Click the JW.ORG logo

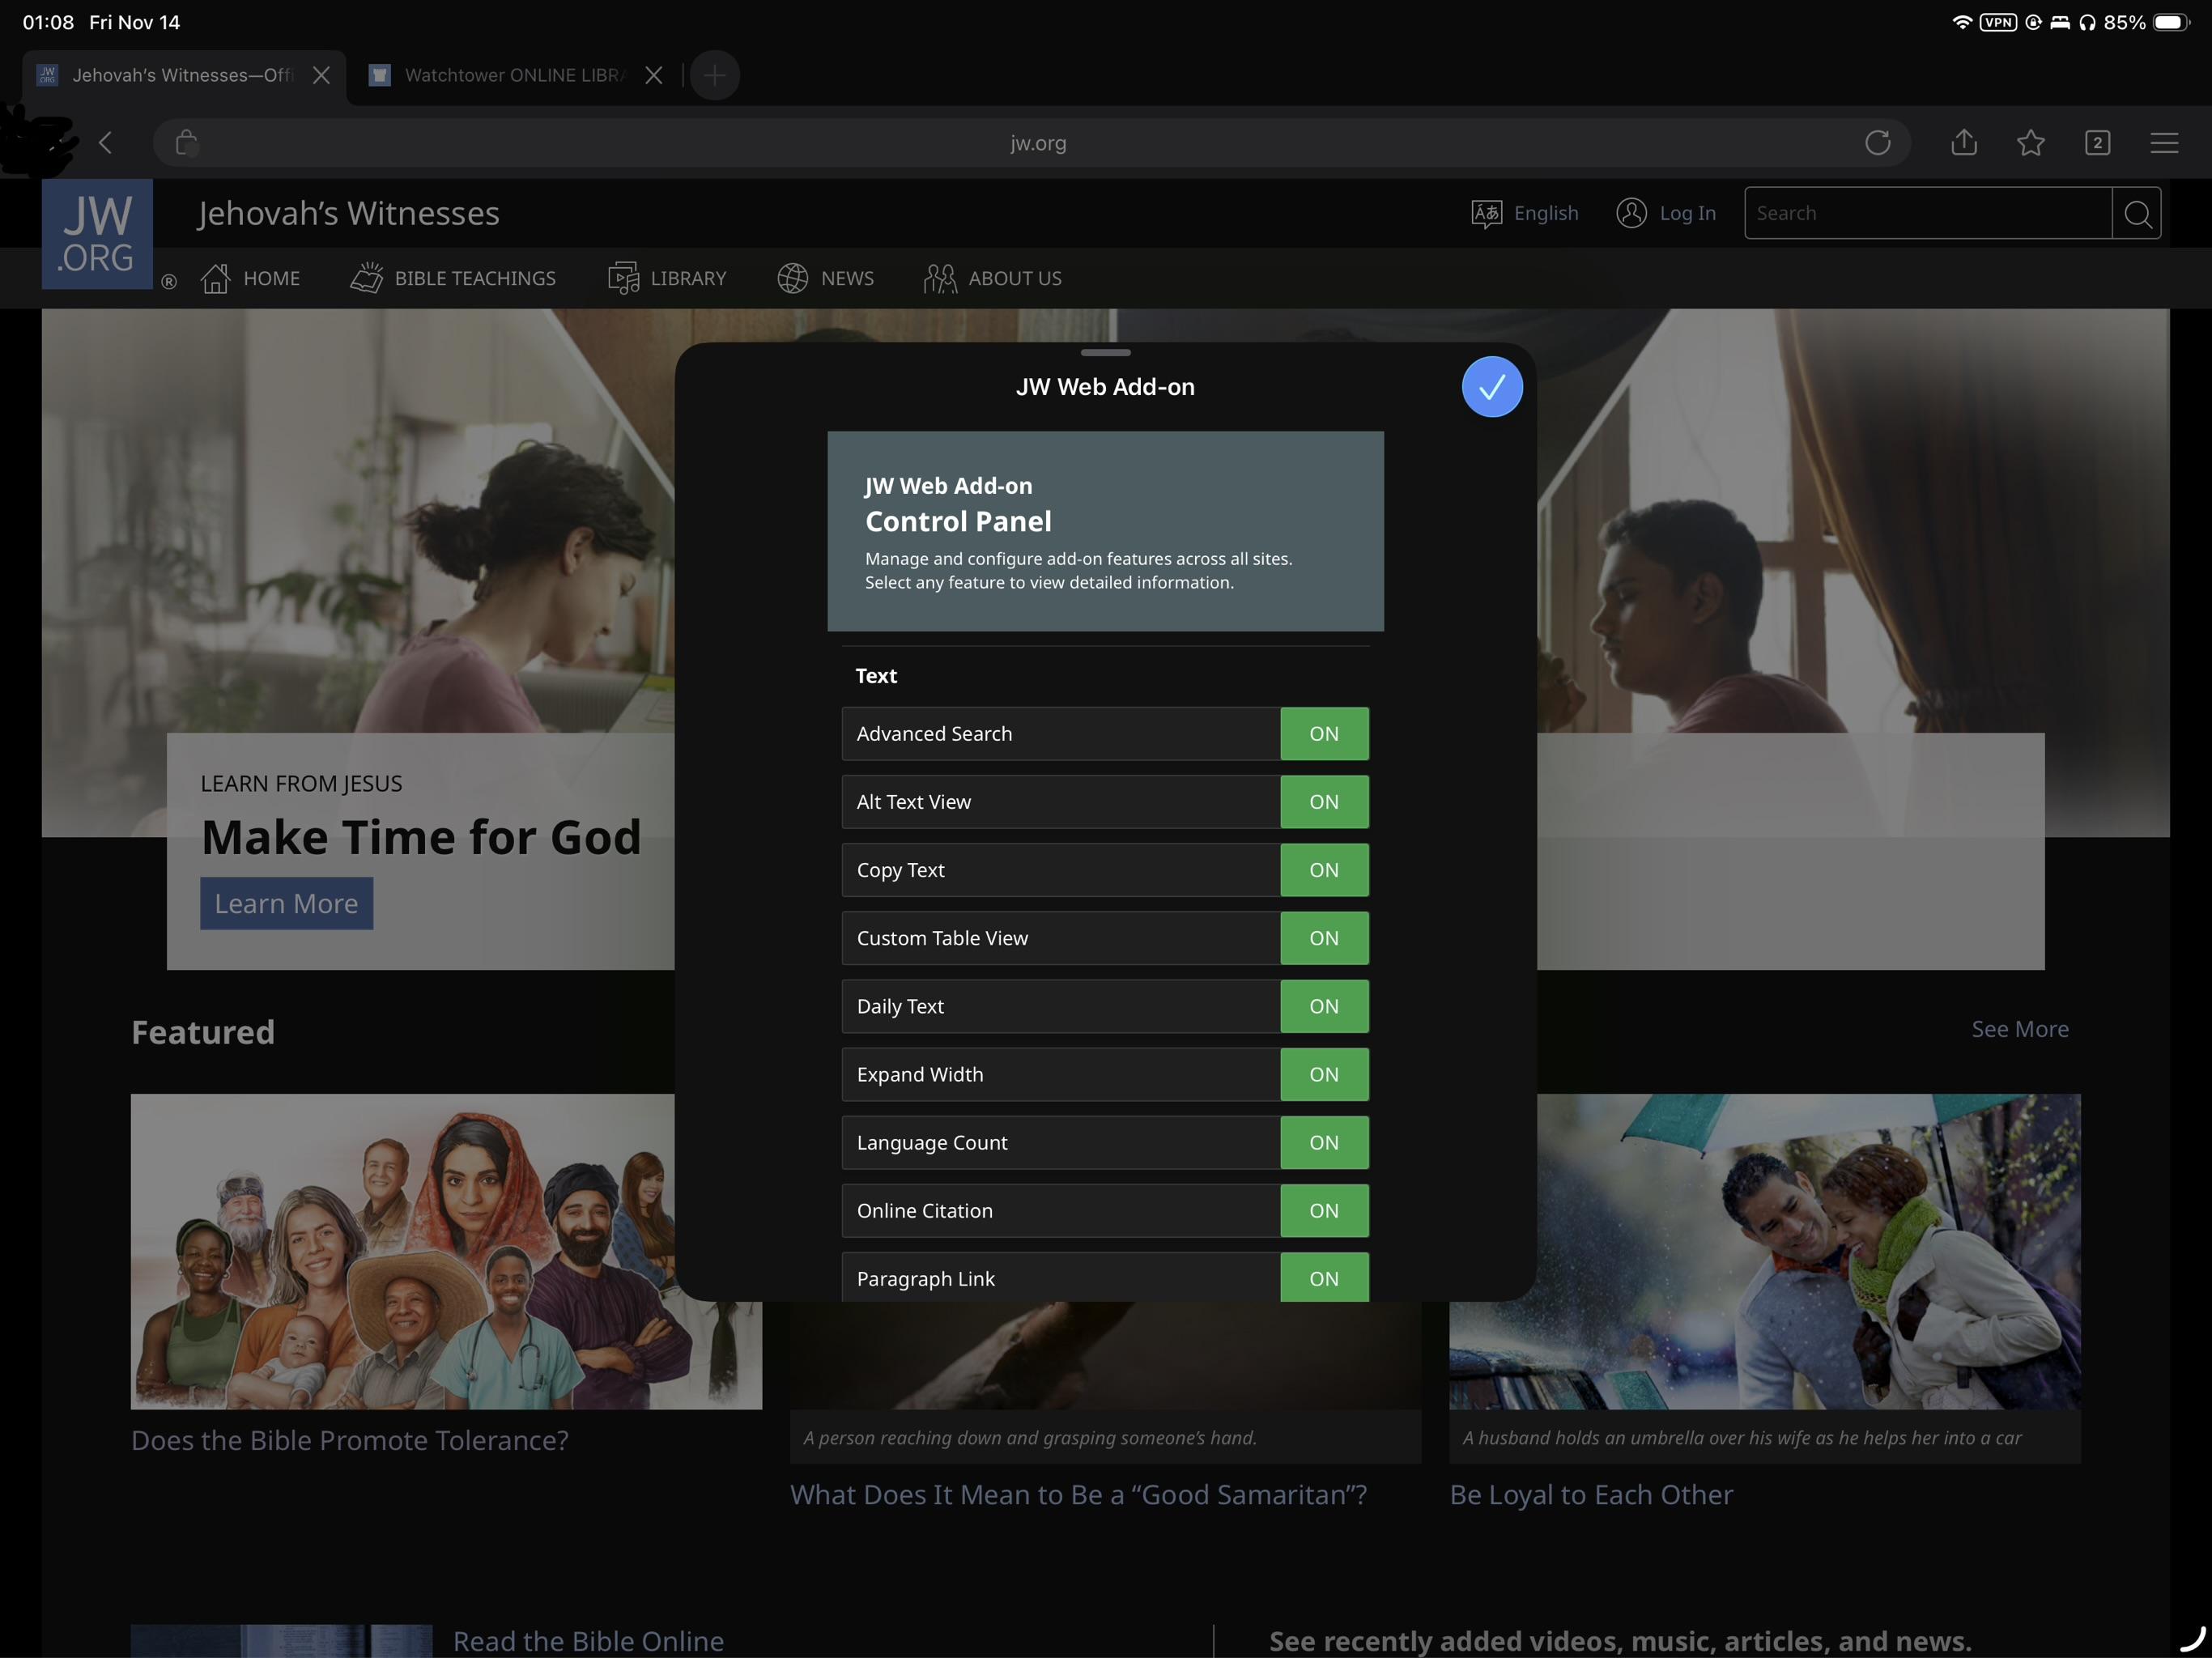(97, 234)
